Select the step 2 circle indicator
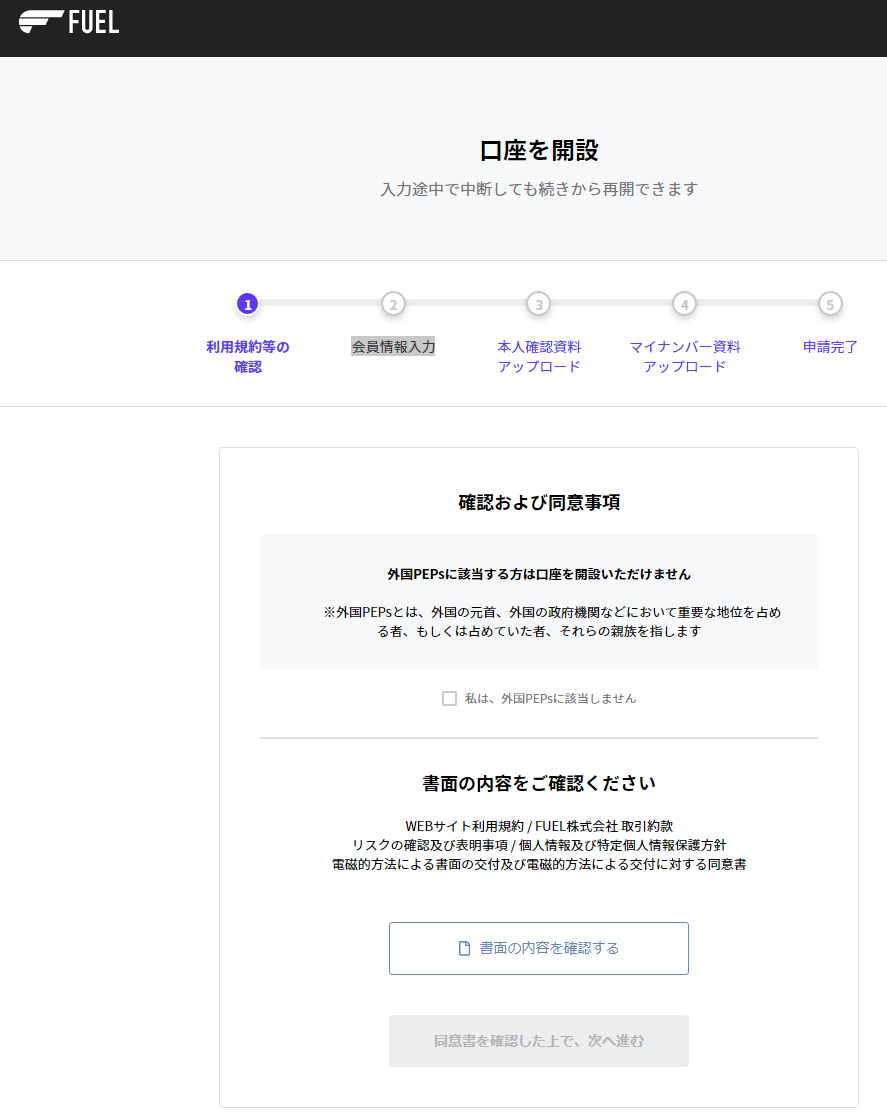Viewport: 887px width, 1118px height. coord(393,304)
